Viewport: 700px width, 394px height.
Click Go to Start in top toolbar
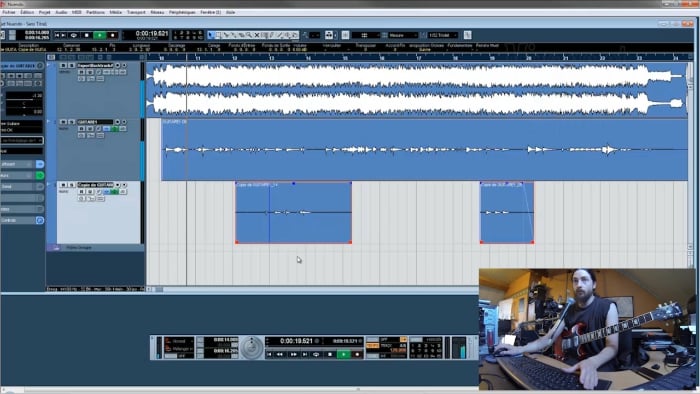57,35
